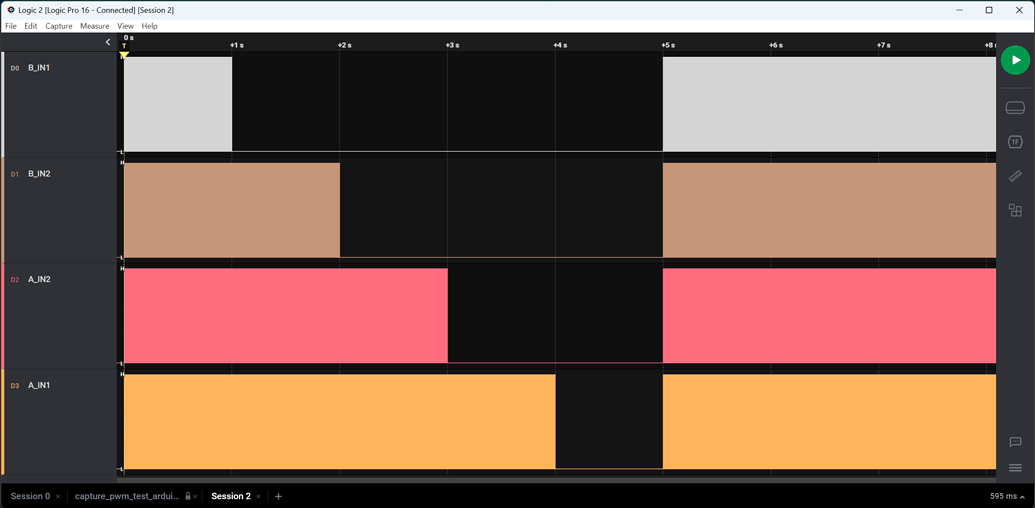The height and width of the screenshot is (508, 1035).
Task: Close the Session 2 tab
Action: pyautogui.click(x=259, y=496)
